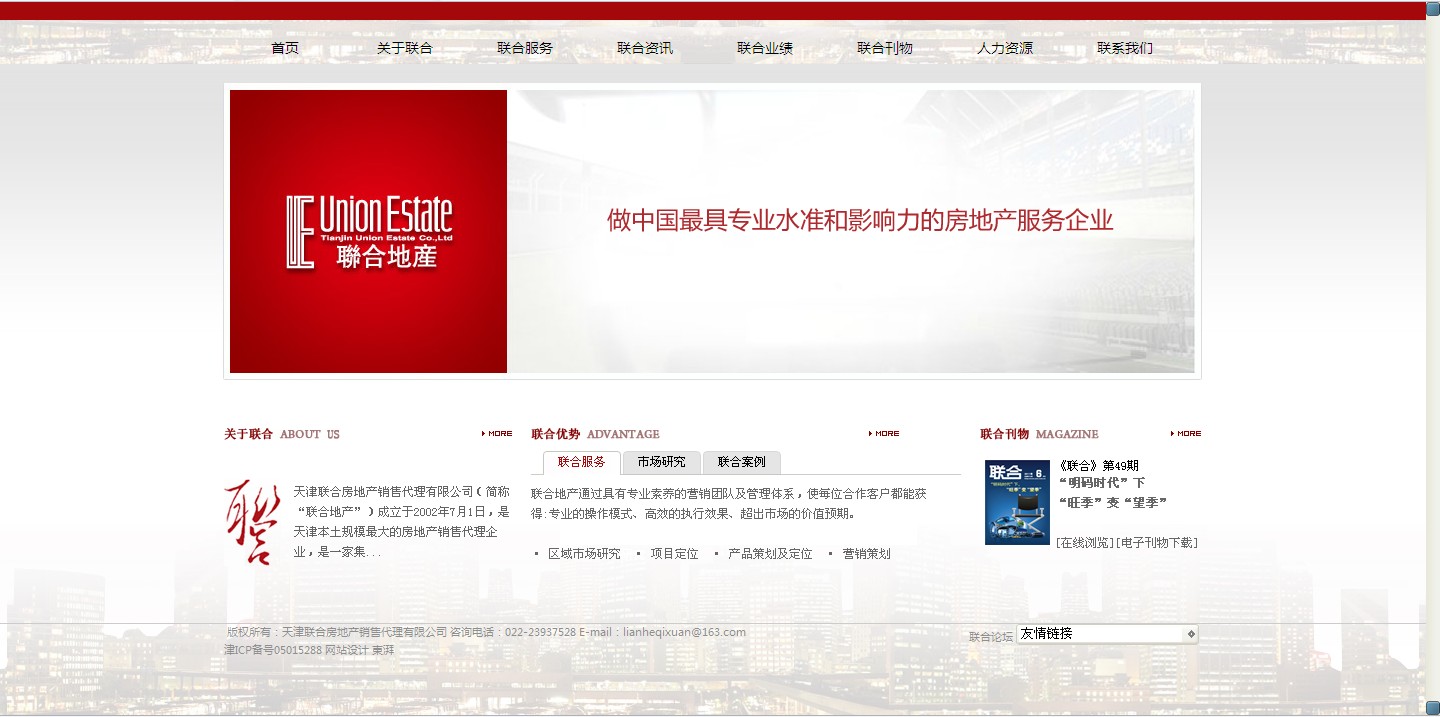Open the 首页 navigation item

[x=285, y=48]
